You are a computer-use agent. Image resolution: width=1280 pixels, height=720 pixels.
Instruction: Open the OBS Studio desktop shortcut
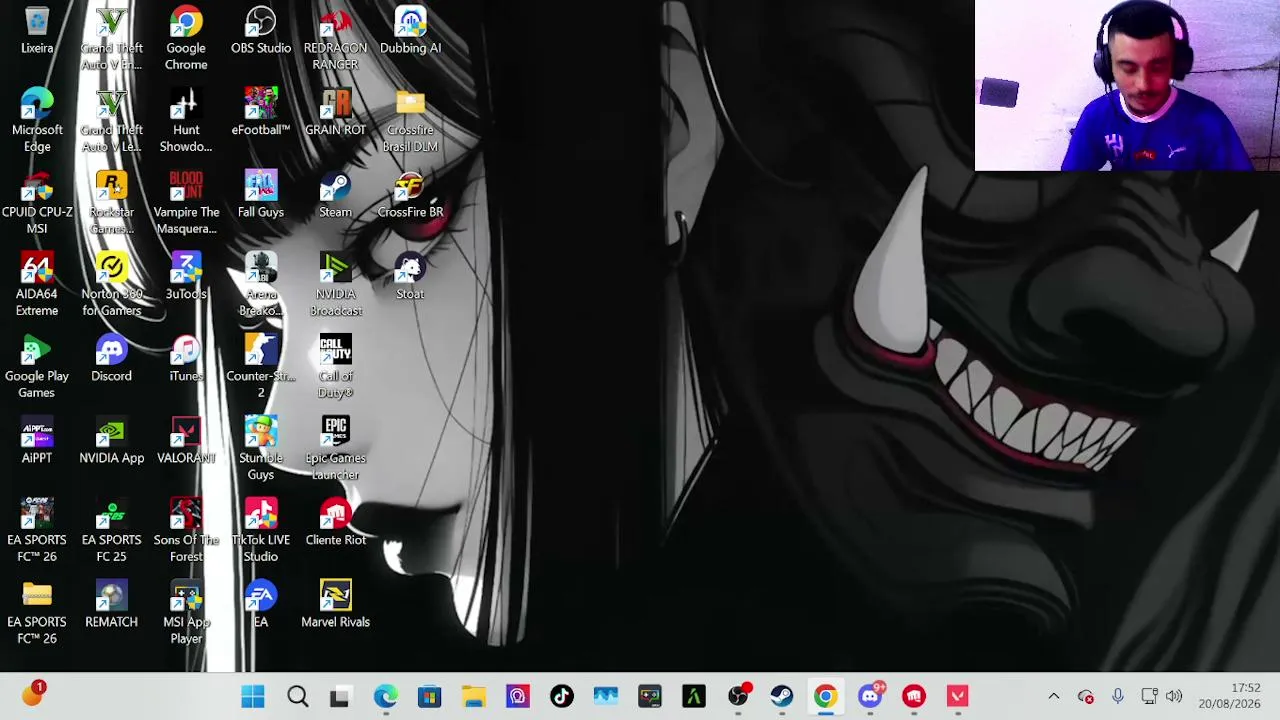coord(261,31)
